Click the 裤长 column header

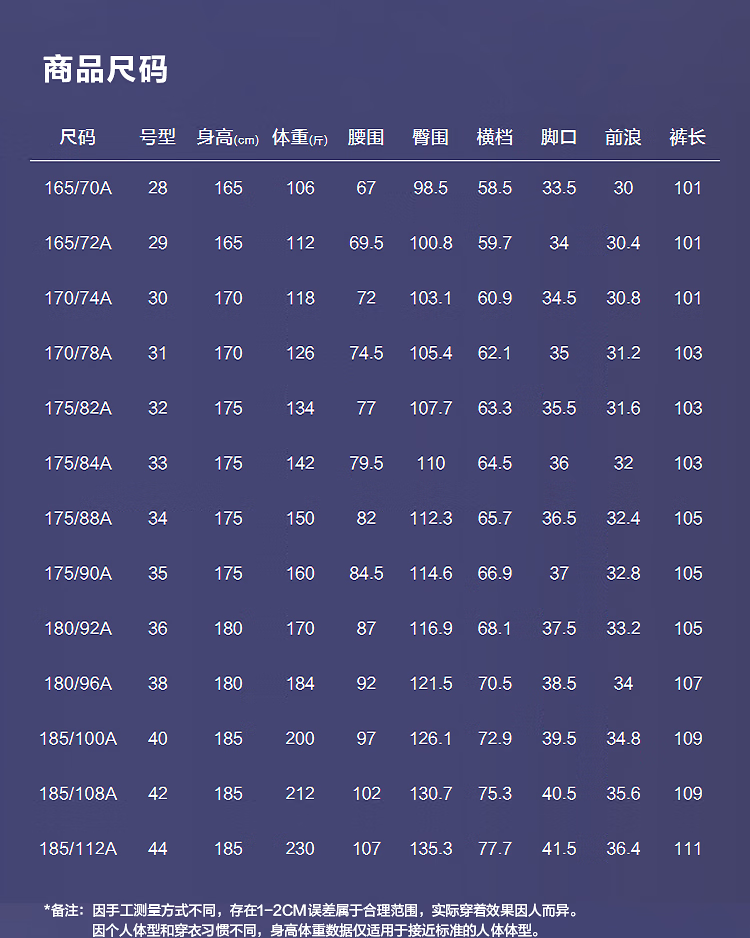tap(688, 137)
